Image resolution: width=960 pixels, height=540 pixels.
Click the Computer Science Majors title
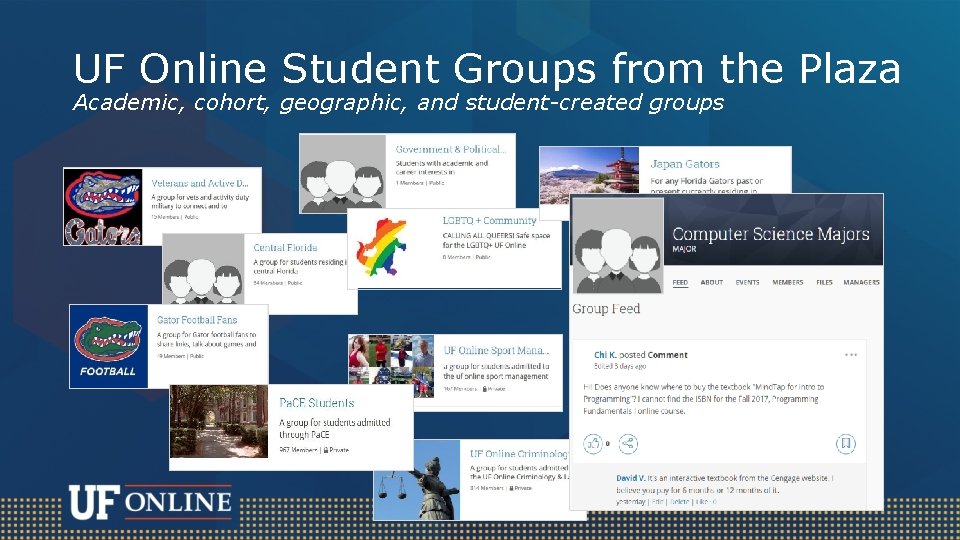[x=771, y=234]
